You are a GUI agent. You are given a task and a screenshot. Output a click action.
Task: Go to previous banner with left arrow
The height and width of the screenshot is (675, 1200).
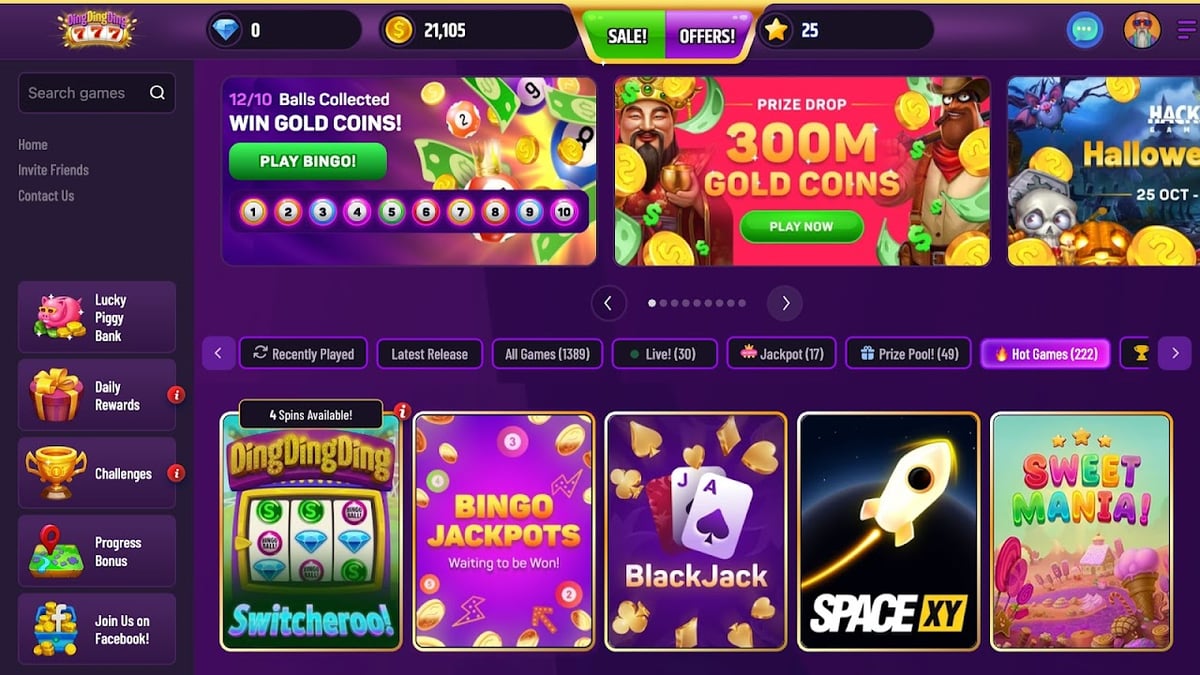tap(608, 303)
